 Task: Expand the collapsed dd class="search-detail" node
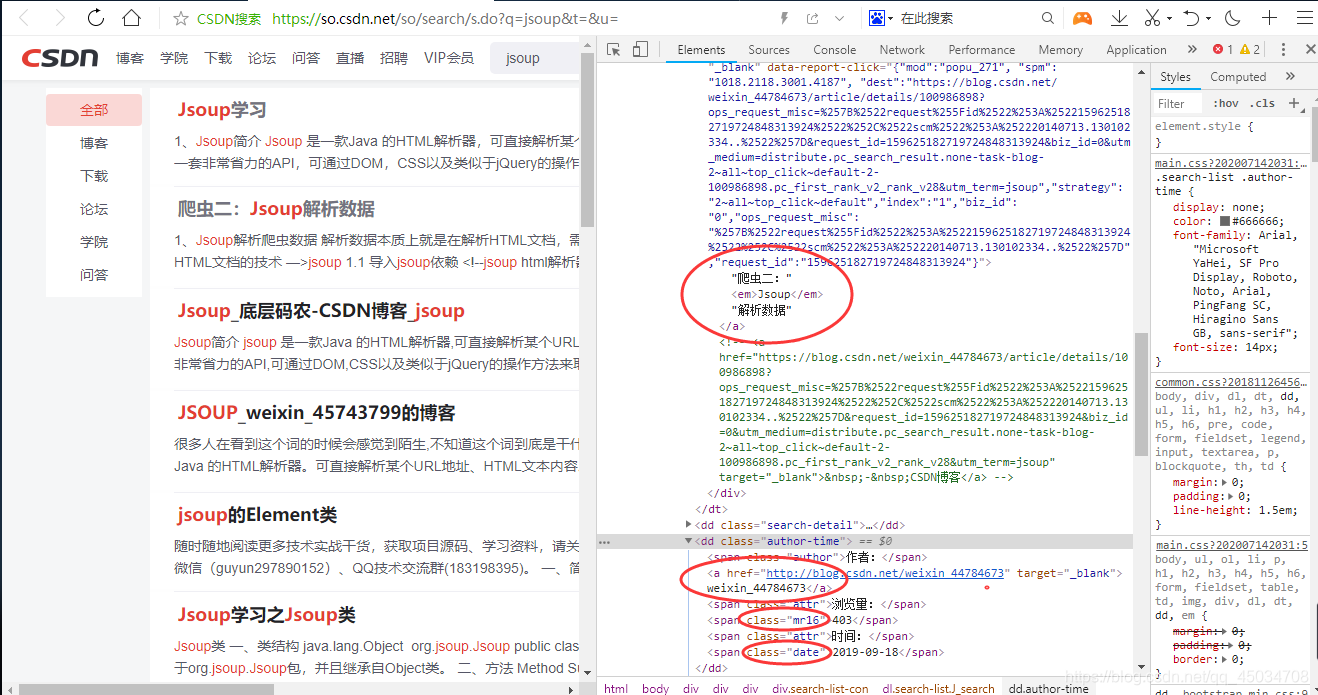[x=689, y=524]
